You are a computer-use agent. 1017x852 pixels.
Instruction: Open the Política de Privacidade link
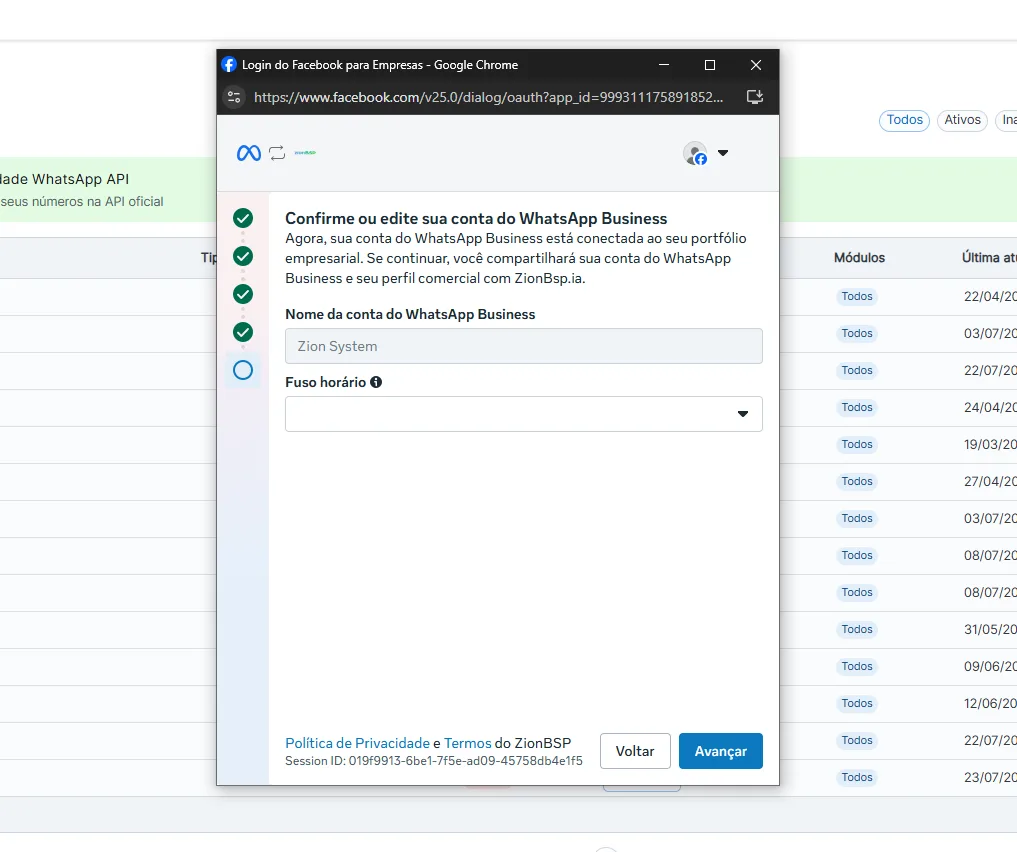coord(357,743)
